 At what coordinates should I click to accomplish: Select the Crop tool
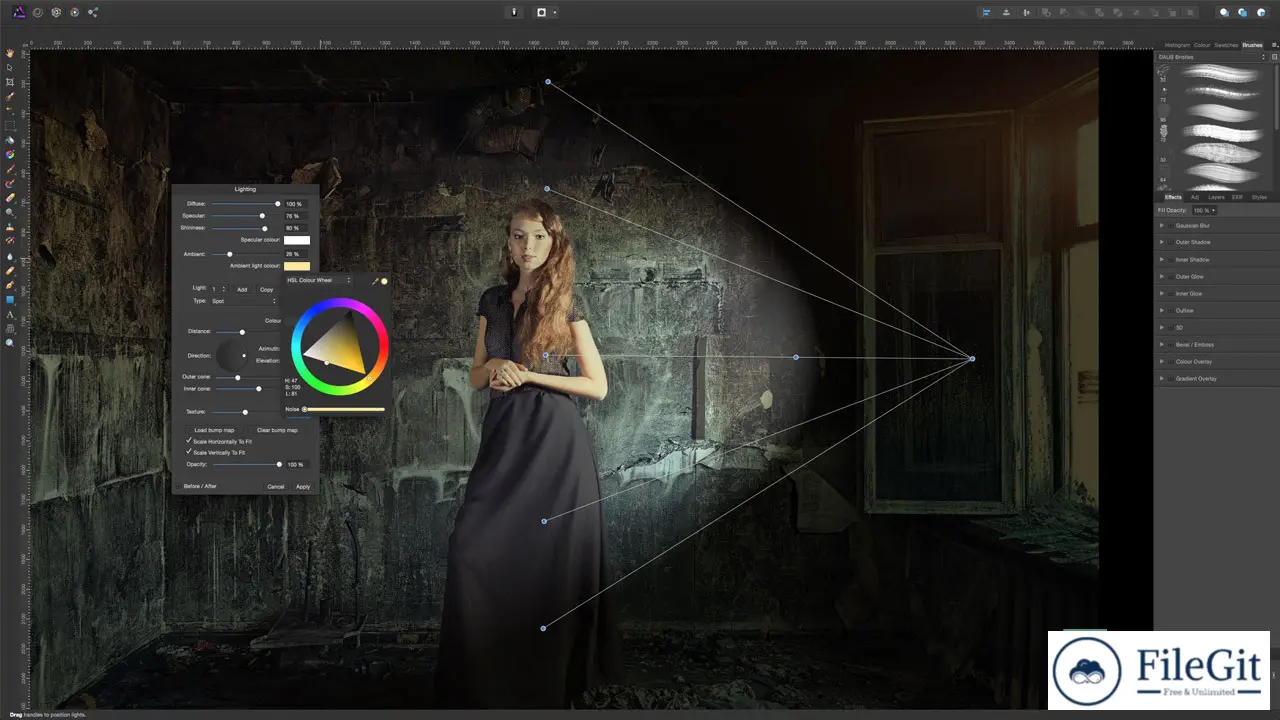coord(10,82)
